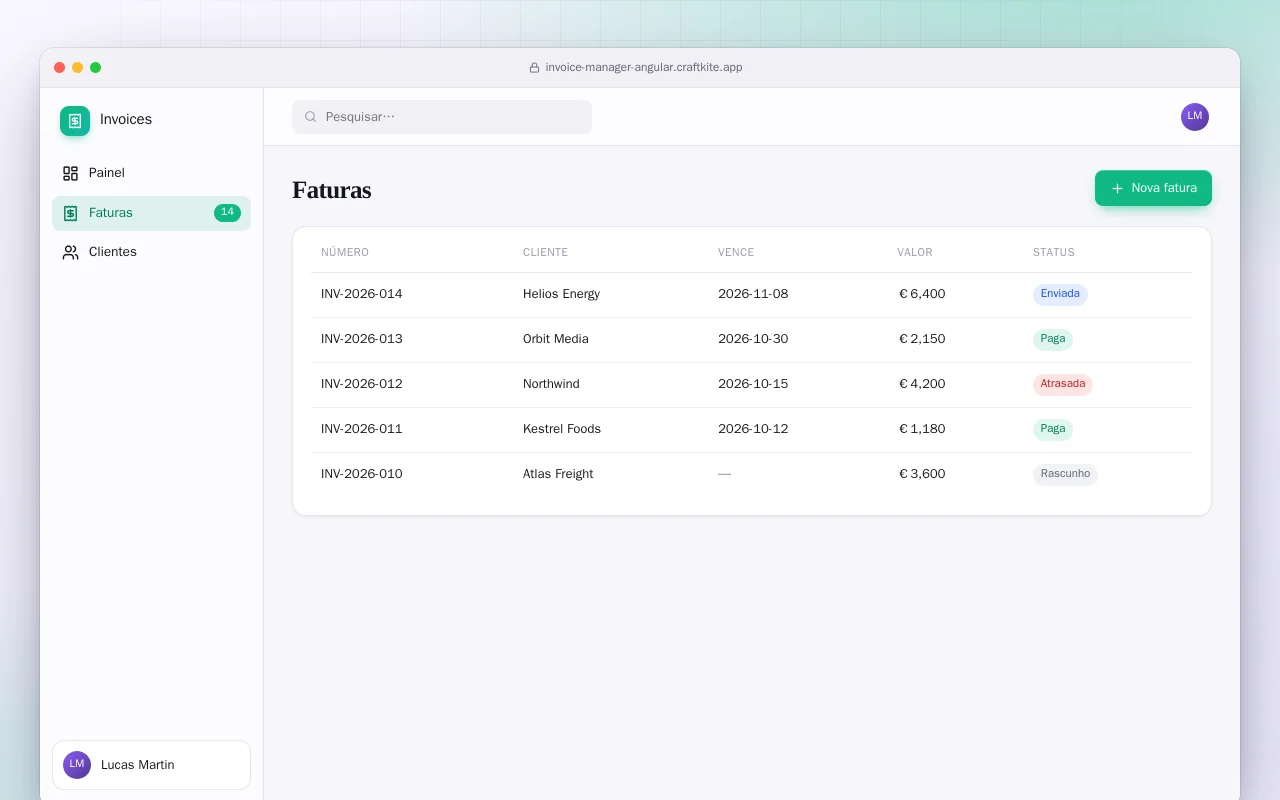The height and width of the screenshot is (800, 1280).
Task: Click the due date 2026-11-08
Action: [x=753, y=294]
